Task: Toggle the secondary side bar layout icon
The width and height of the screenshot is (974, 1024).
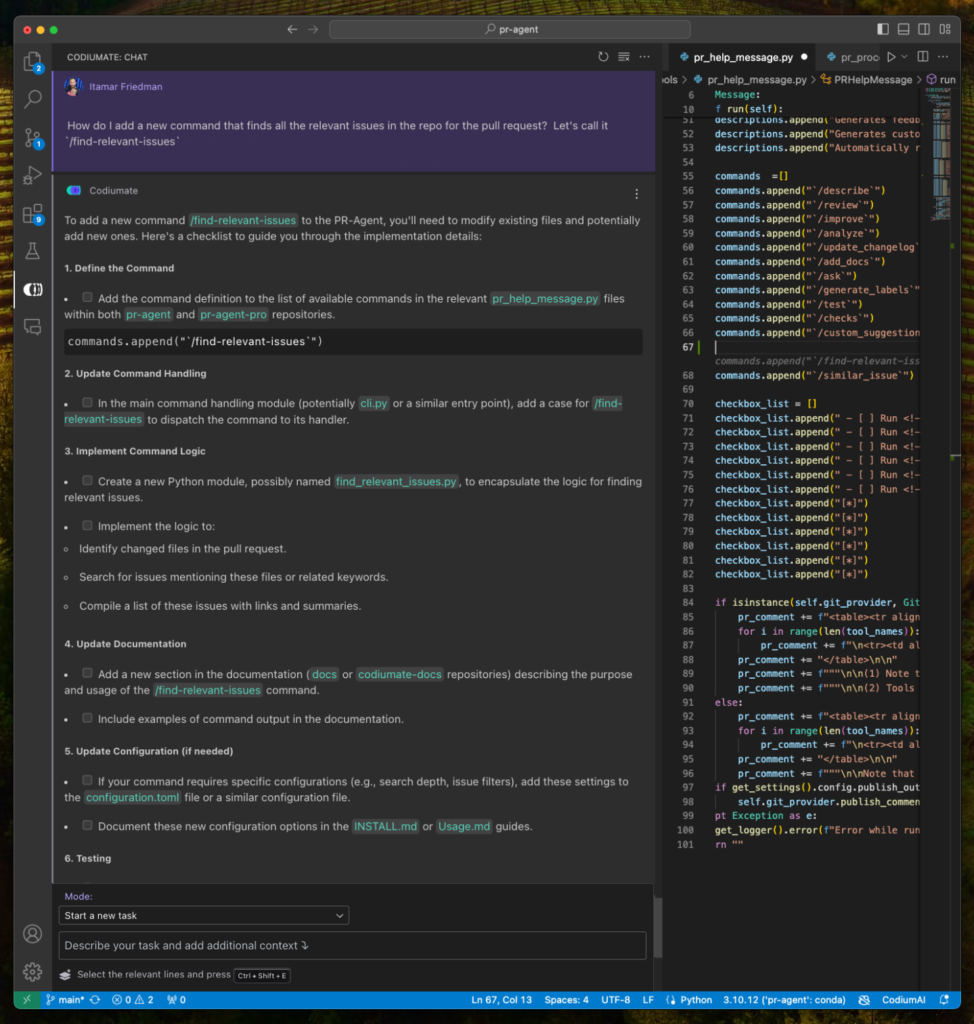Action: [924, 29]
